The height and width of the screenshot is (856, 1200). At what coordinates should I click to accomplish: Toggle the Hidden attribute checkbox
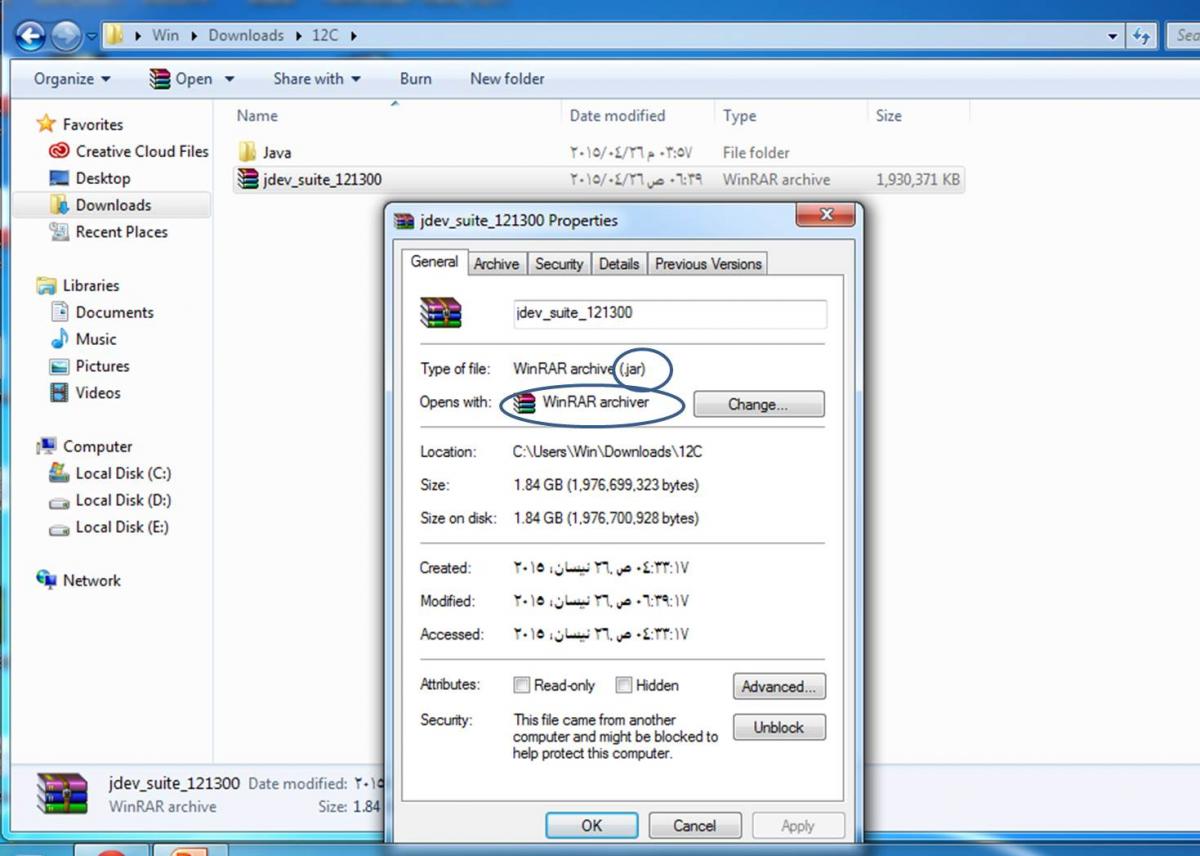coord(623,686)
